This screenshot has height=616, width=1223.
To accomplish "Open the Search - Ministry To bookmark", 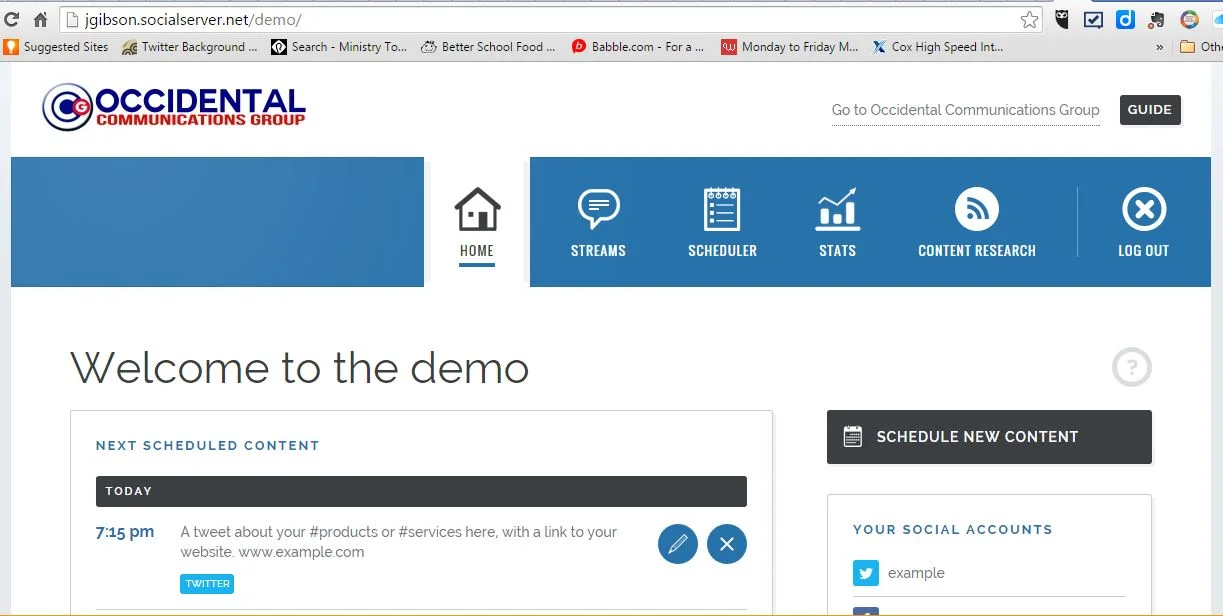I will (x=339, y=47).
